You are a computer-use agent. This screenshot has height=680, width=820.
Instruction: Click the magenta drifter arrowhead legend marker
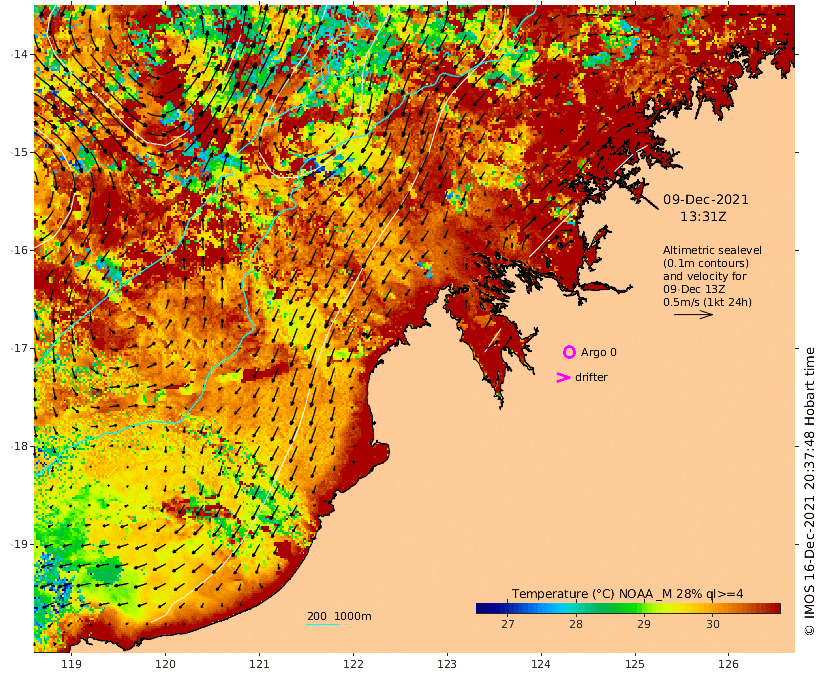click(563, 377)
